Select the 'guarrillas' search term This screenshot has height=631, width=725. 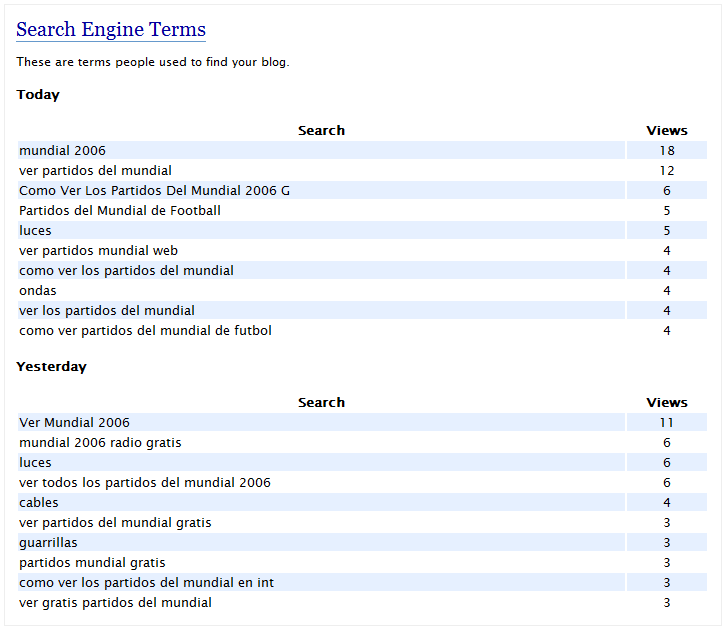point(48,543)
